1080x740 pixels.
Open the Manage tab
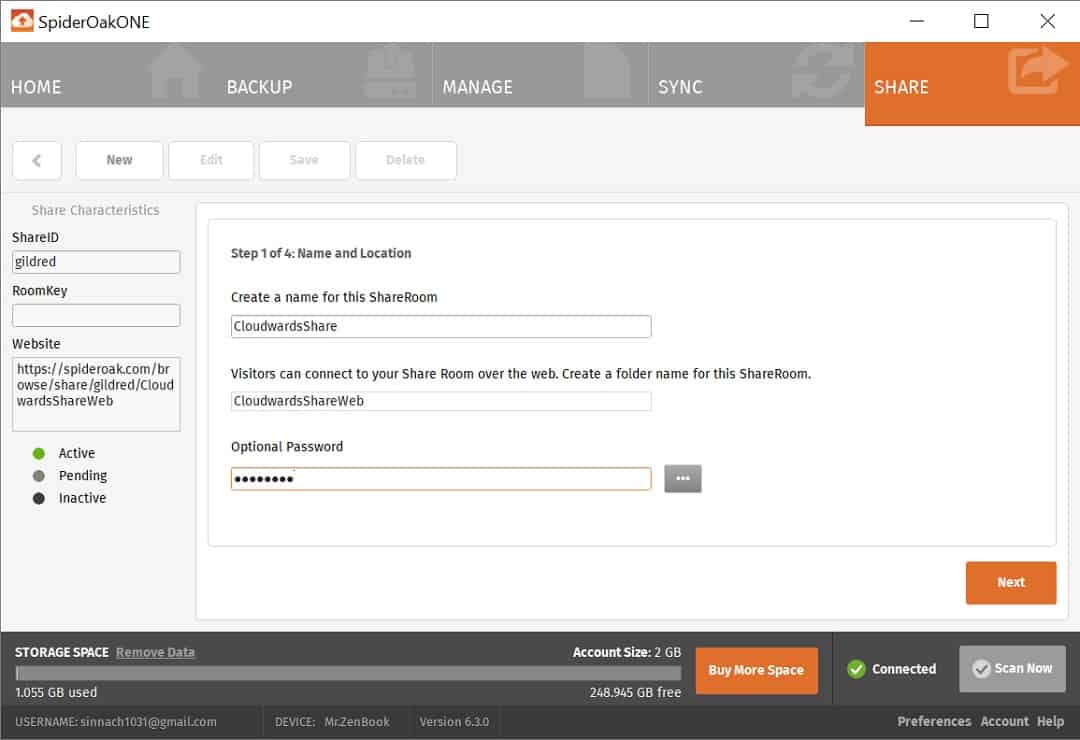pyautogui.click(x=540, y=86)
